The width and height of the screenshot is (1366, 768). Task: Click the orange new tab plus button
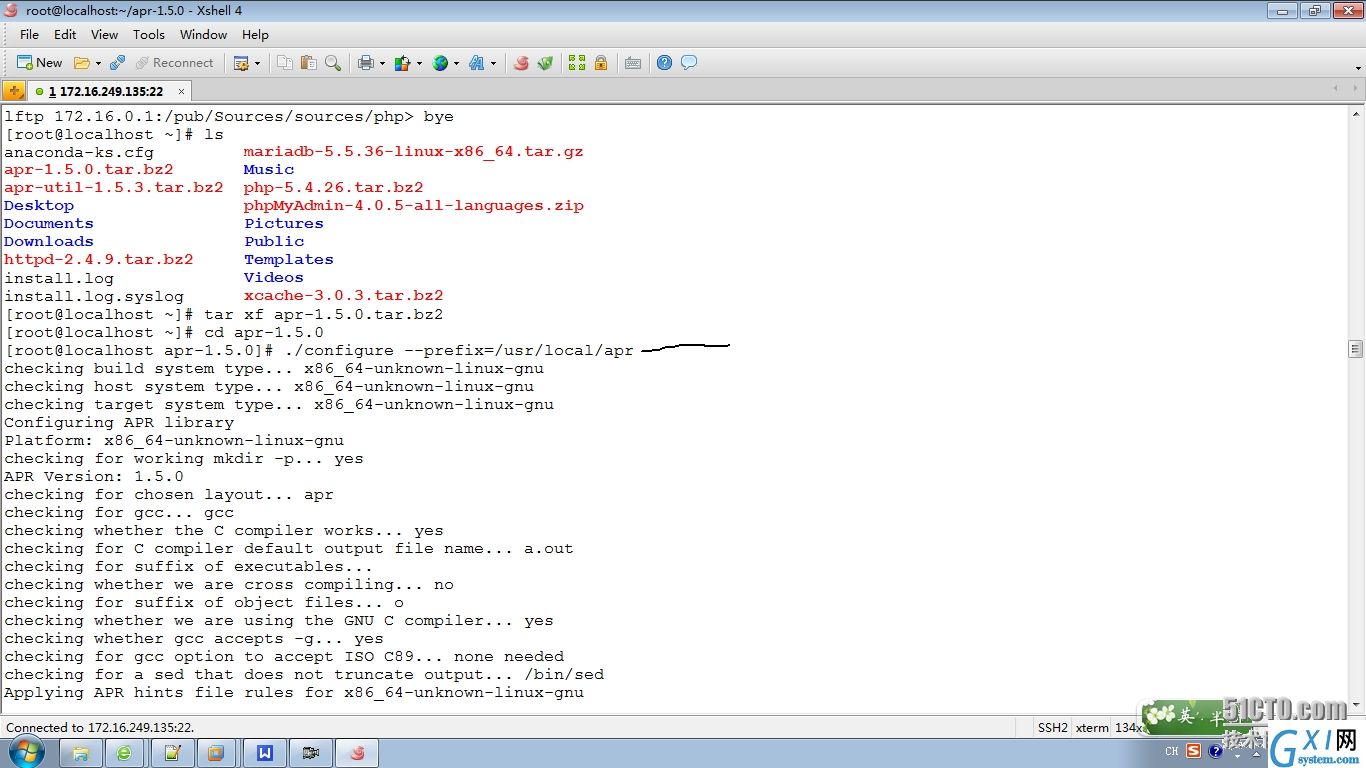pos(14,91)
